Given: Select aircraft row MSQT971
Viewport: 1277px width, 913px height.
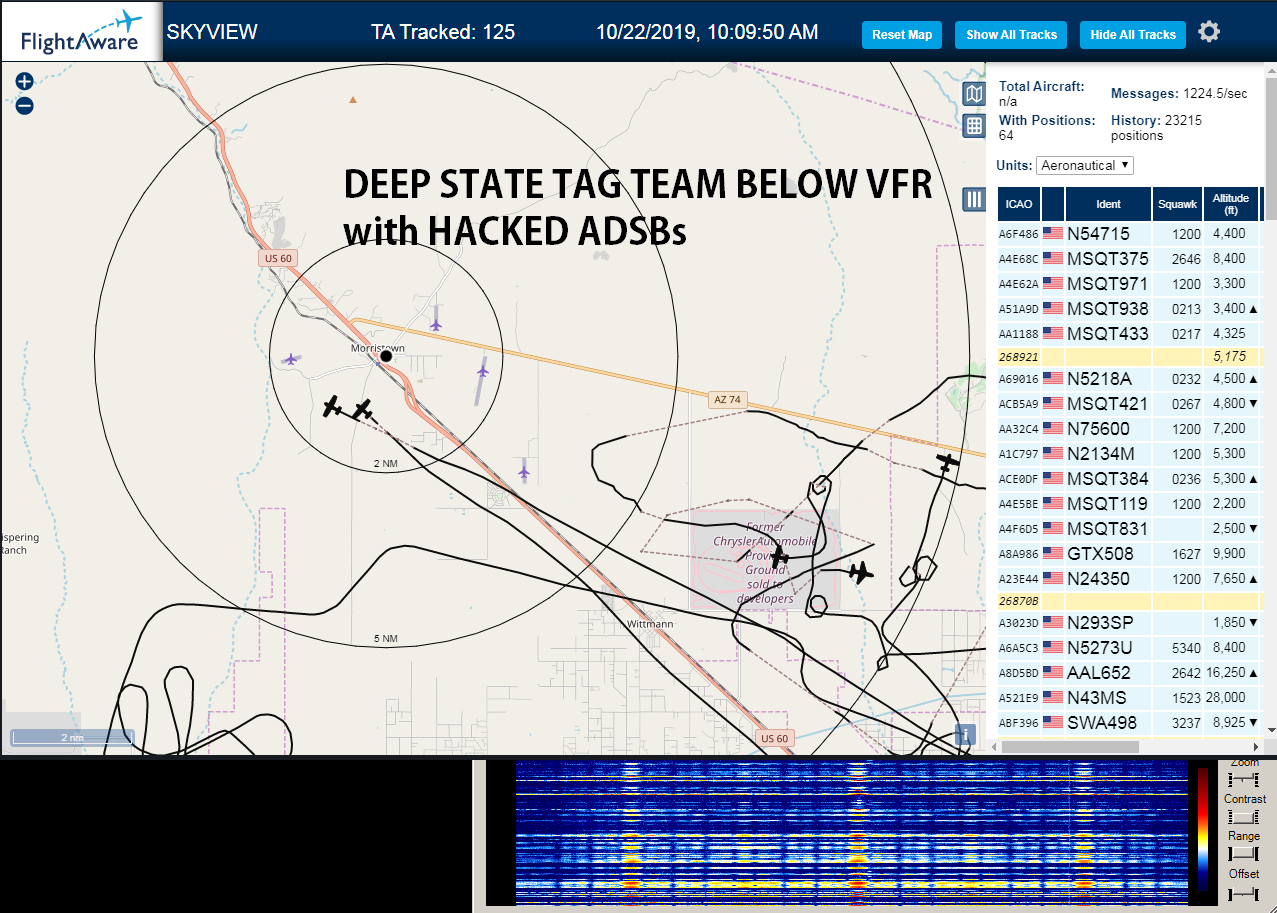Looking at the screenshot, I should point(1129,283).
